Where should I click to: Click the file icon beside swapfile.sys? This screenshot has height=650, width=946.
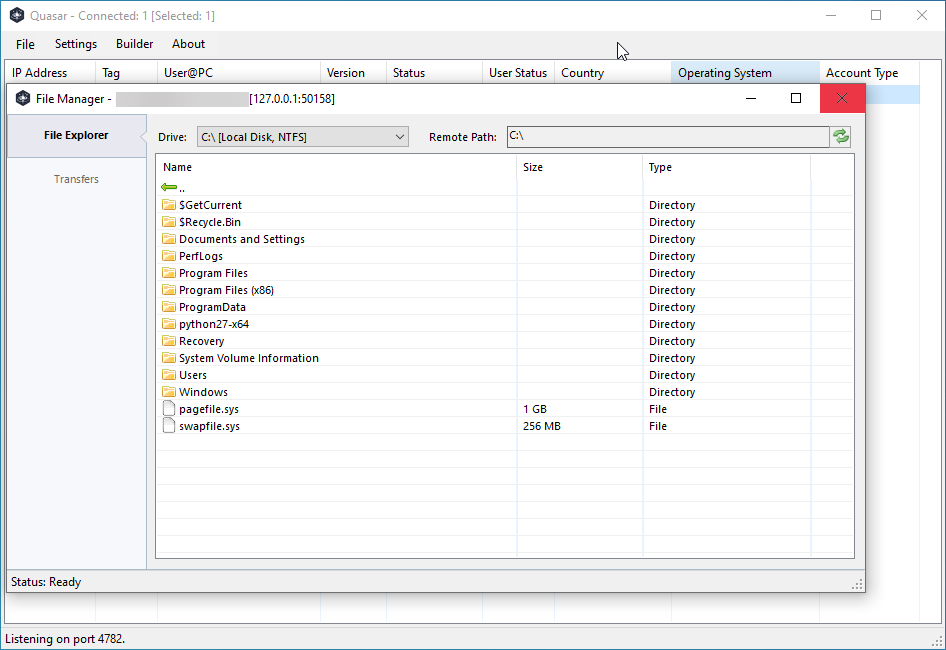tap(168, 425)
